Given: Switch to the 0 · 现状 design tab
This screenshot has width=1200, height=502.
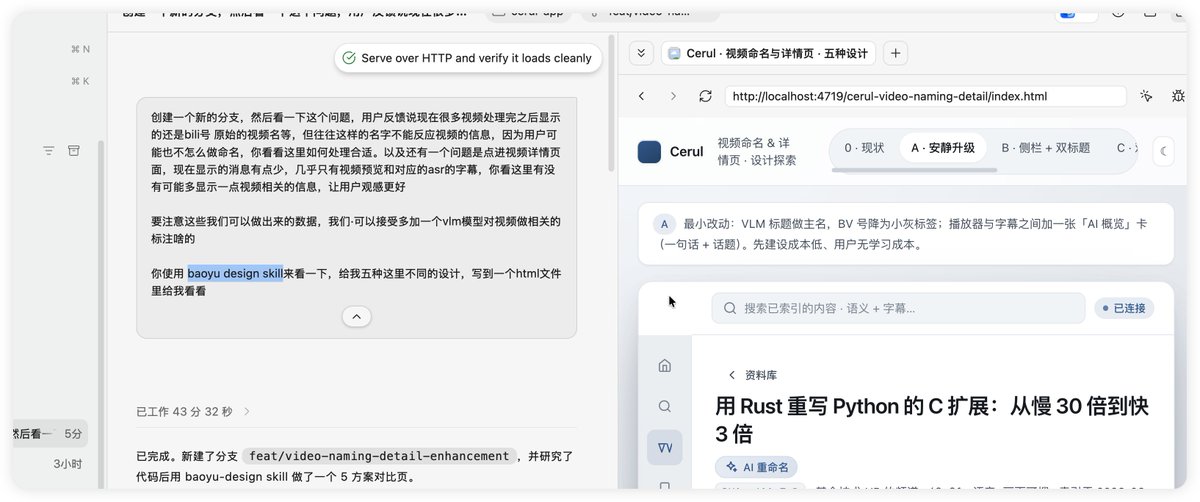Looking at the screenshot, I should [x=864, y=148].
